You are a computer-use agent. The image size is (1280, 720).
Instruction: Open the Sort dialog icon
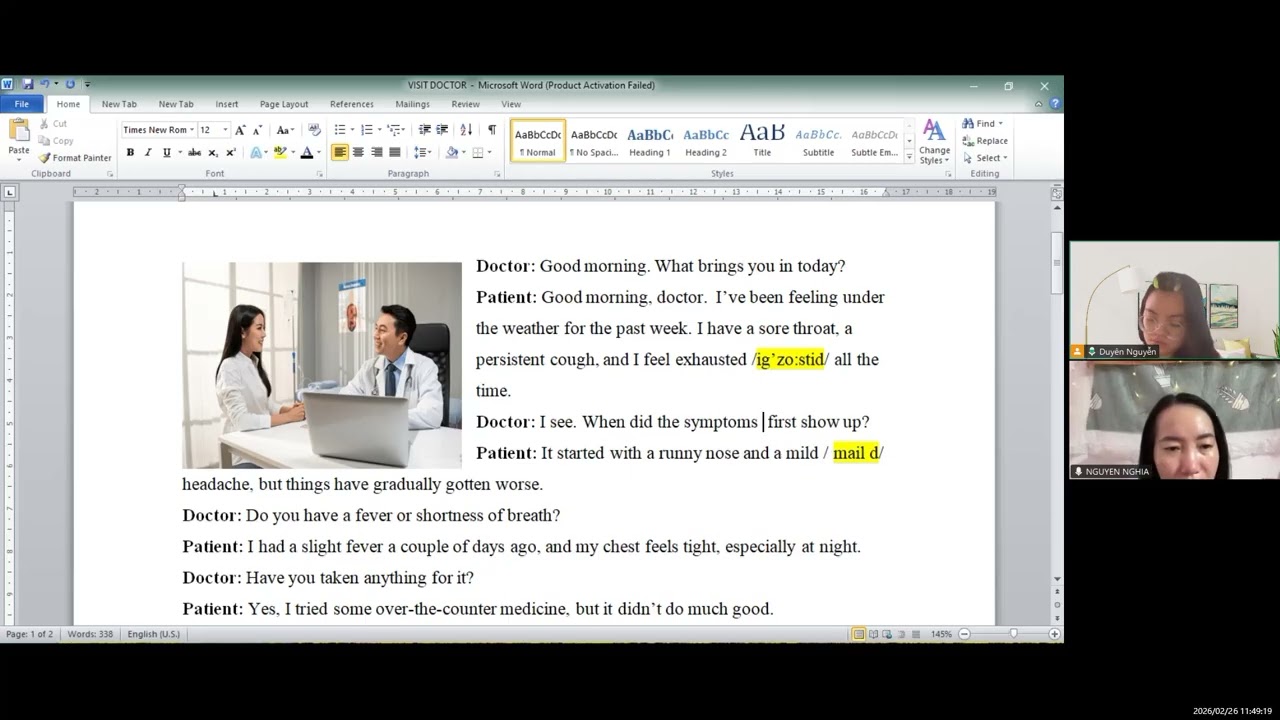click(466, 130)
